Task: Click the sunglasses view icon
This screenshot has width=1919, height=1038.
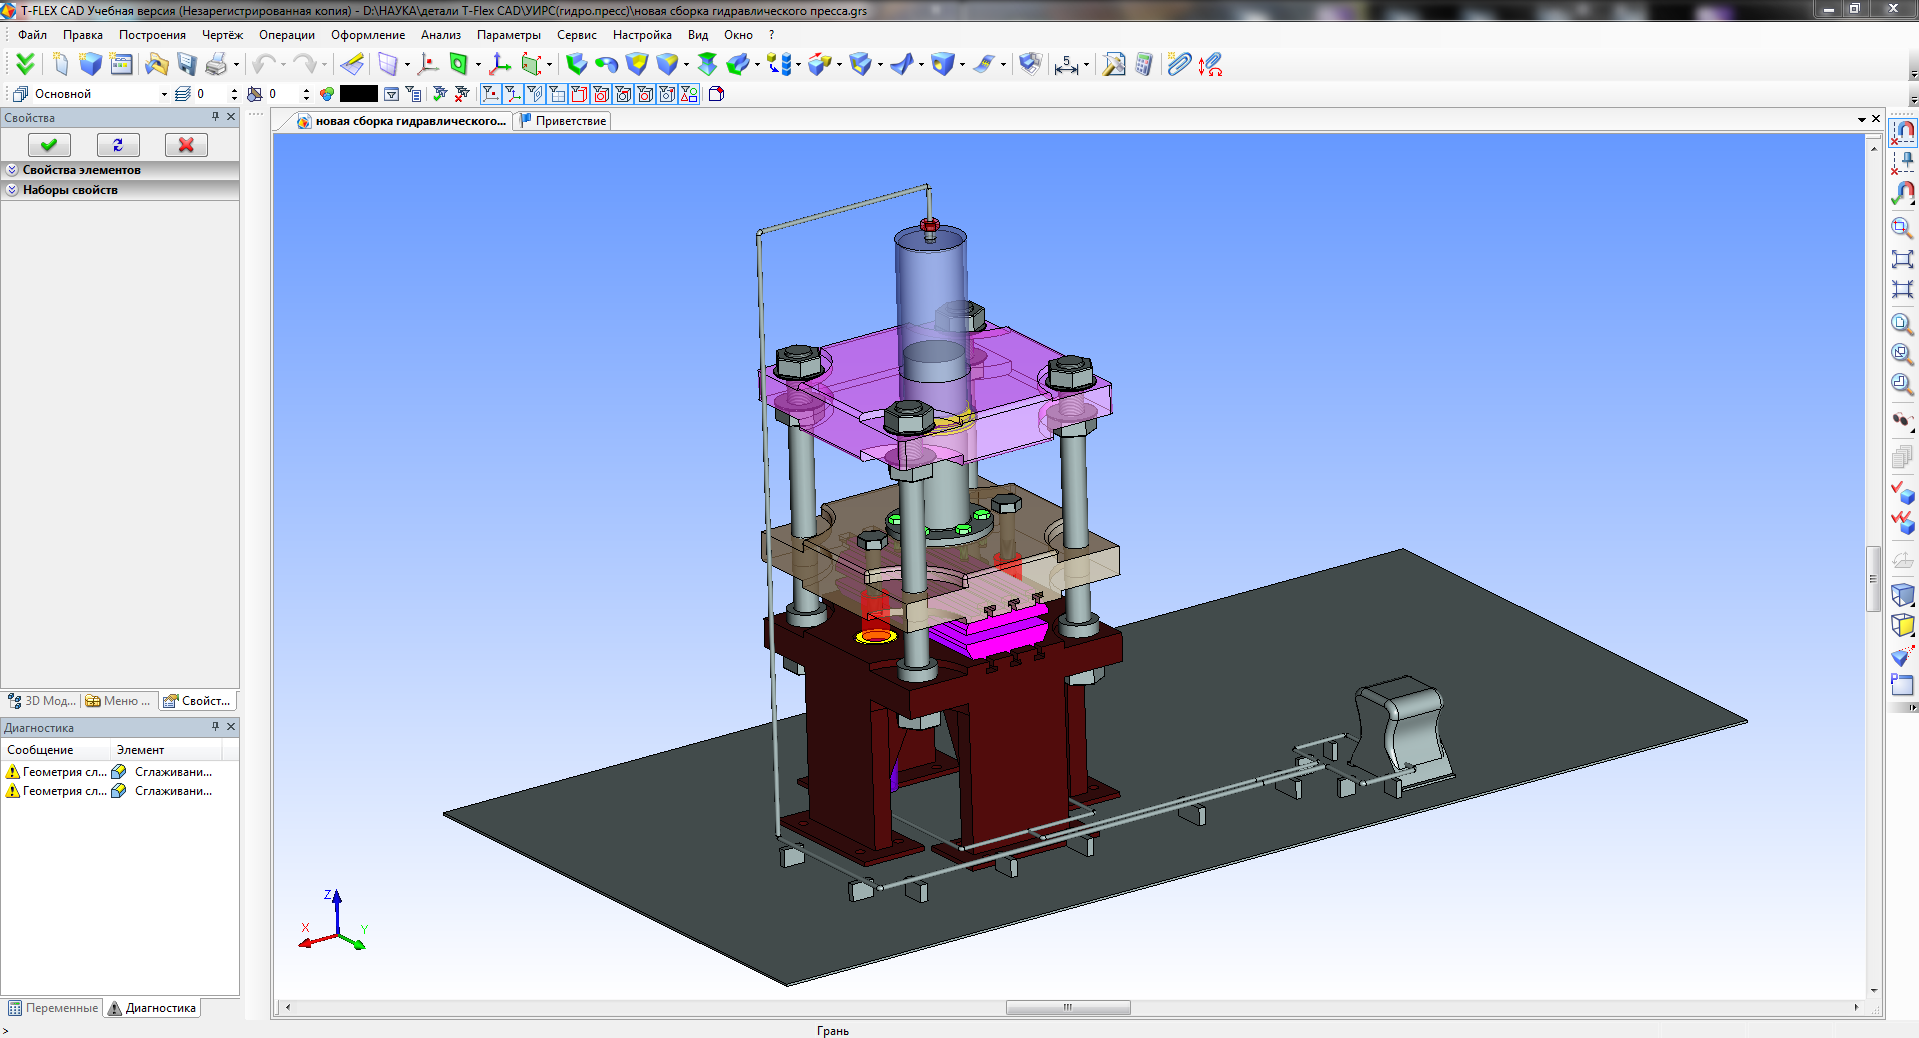Action: point(1902,420)
